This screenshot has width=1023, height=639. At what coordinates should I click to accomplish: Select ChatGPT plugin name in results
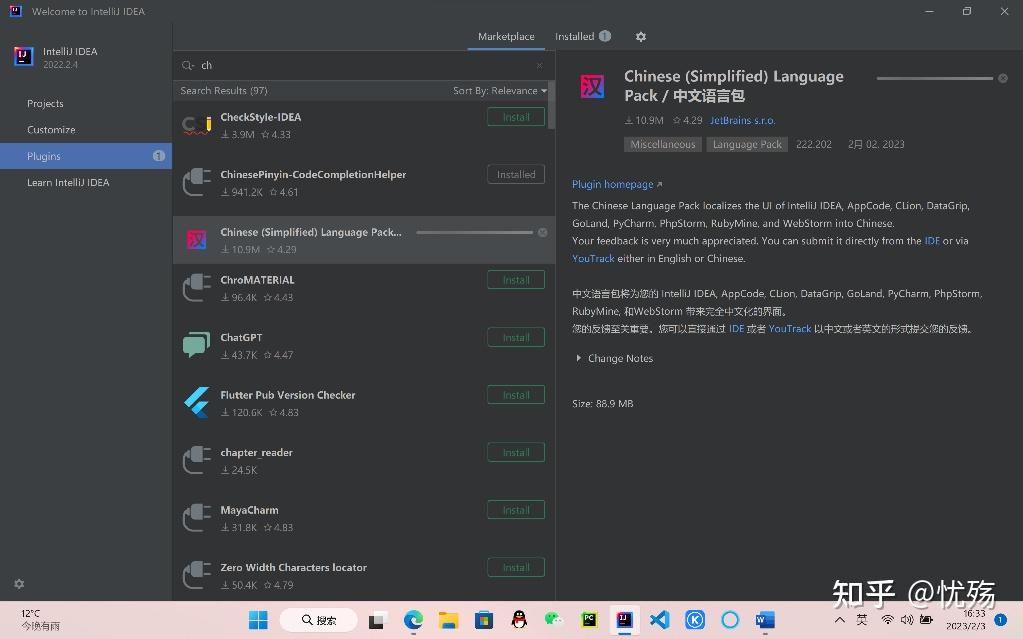[x=241, y=337]
